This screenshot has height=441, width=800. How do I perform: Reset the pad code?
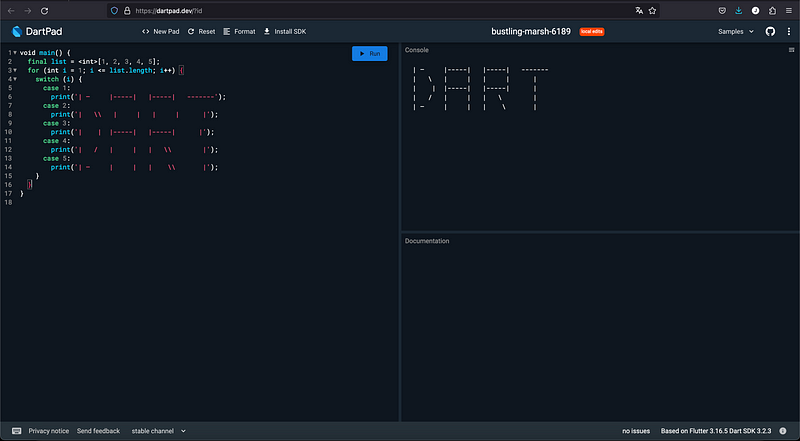pos(202,32)
